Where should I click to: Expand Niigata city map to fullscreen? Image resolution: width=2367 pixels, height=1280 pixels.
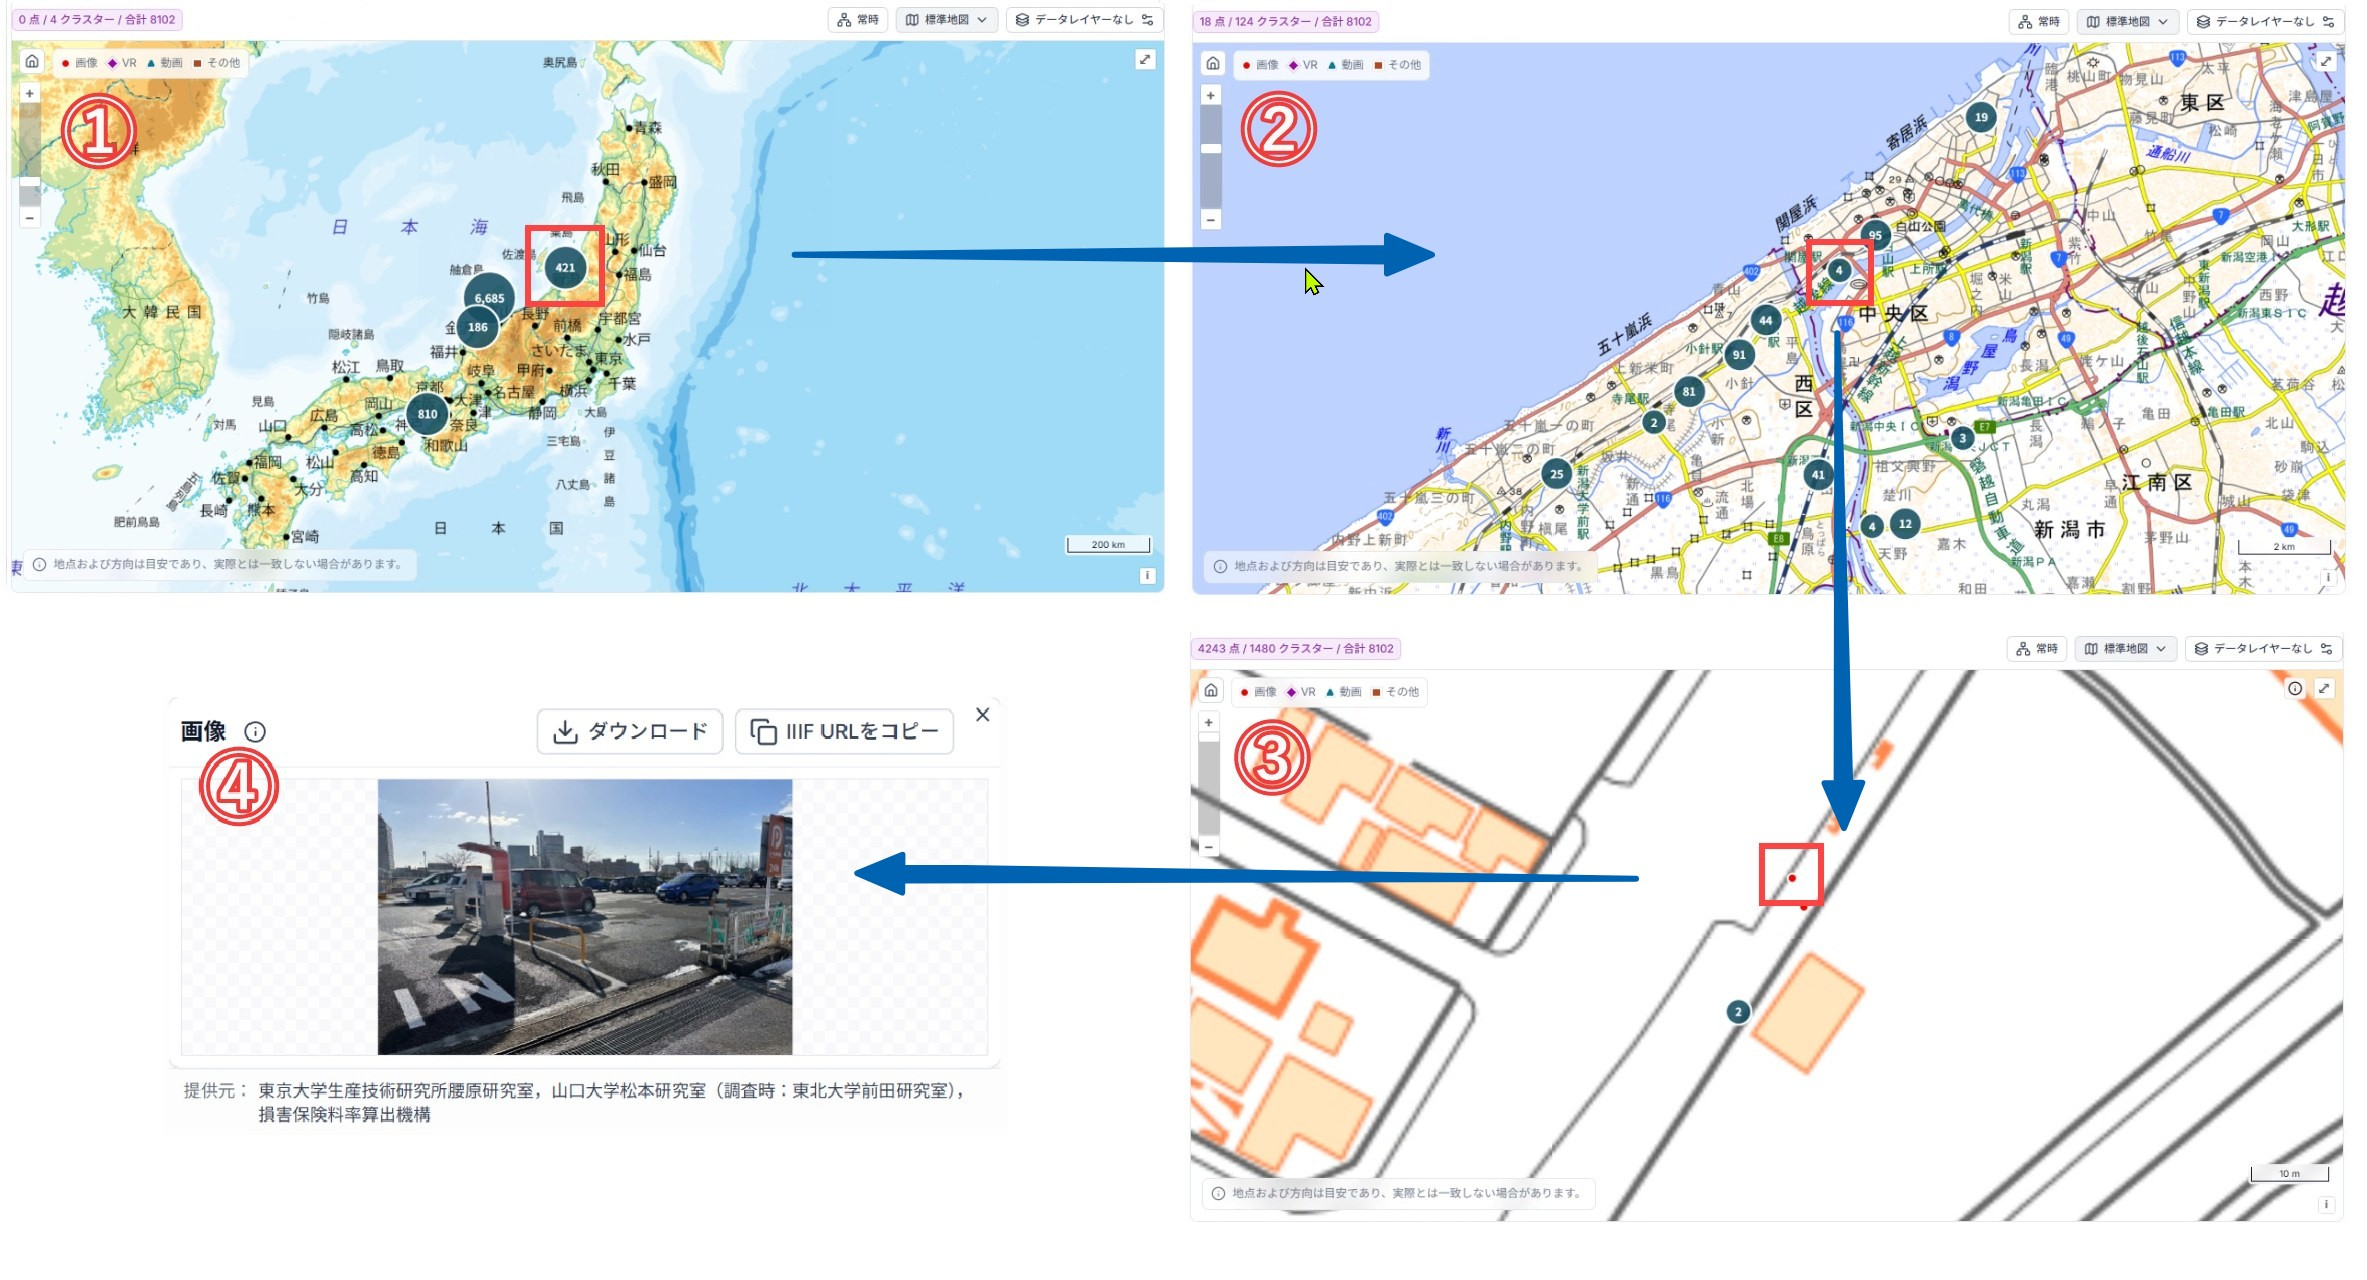tap(2326, 62)
